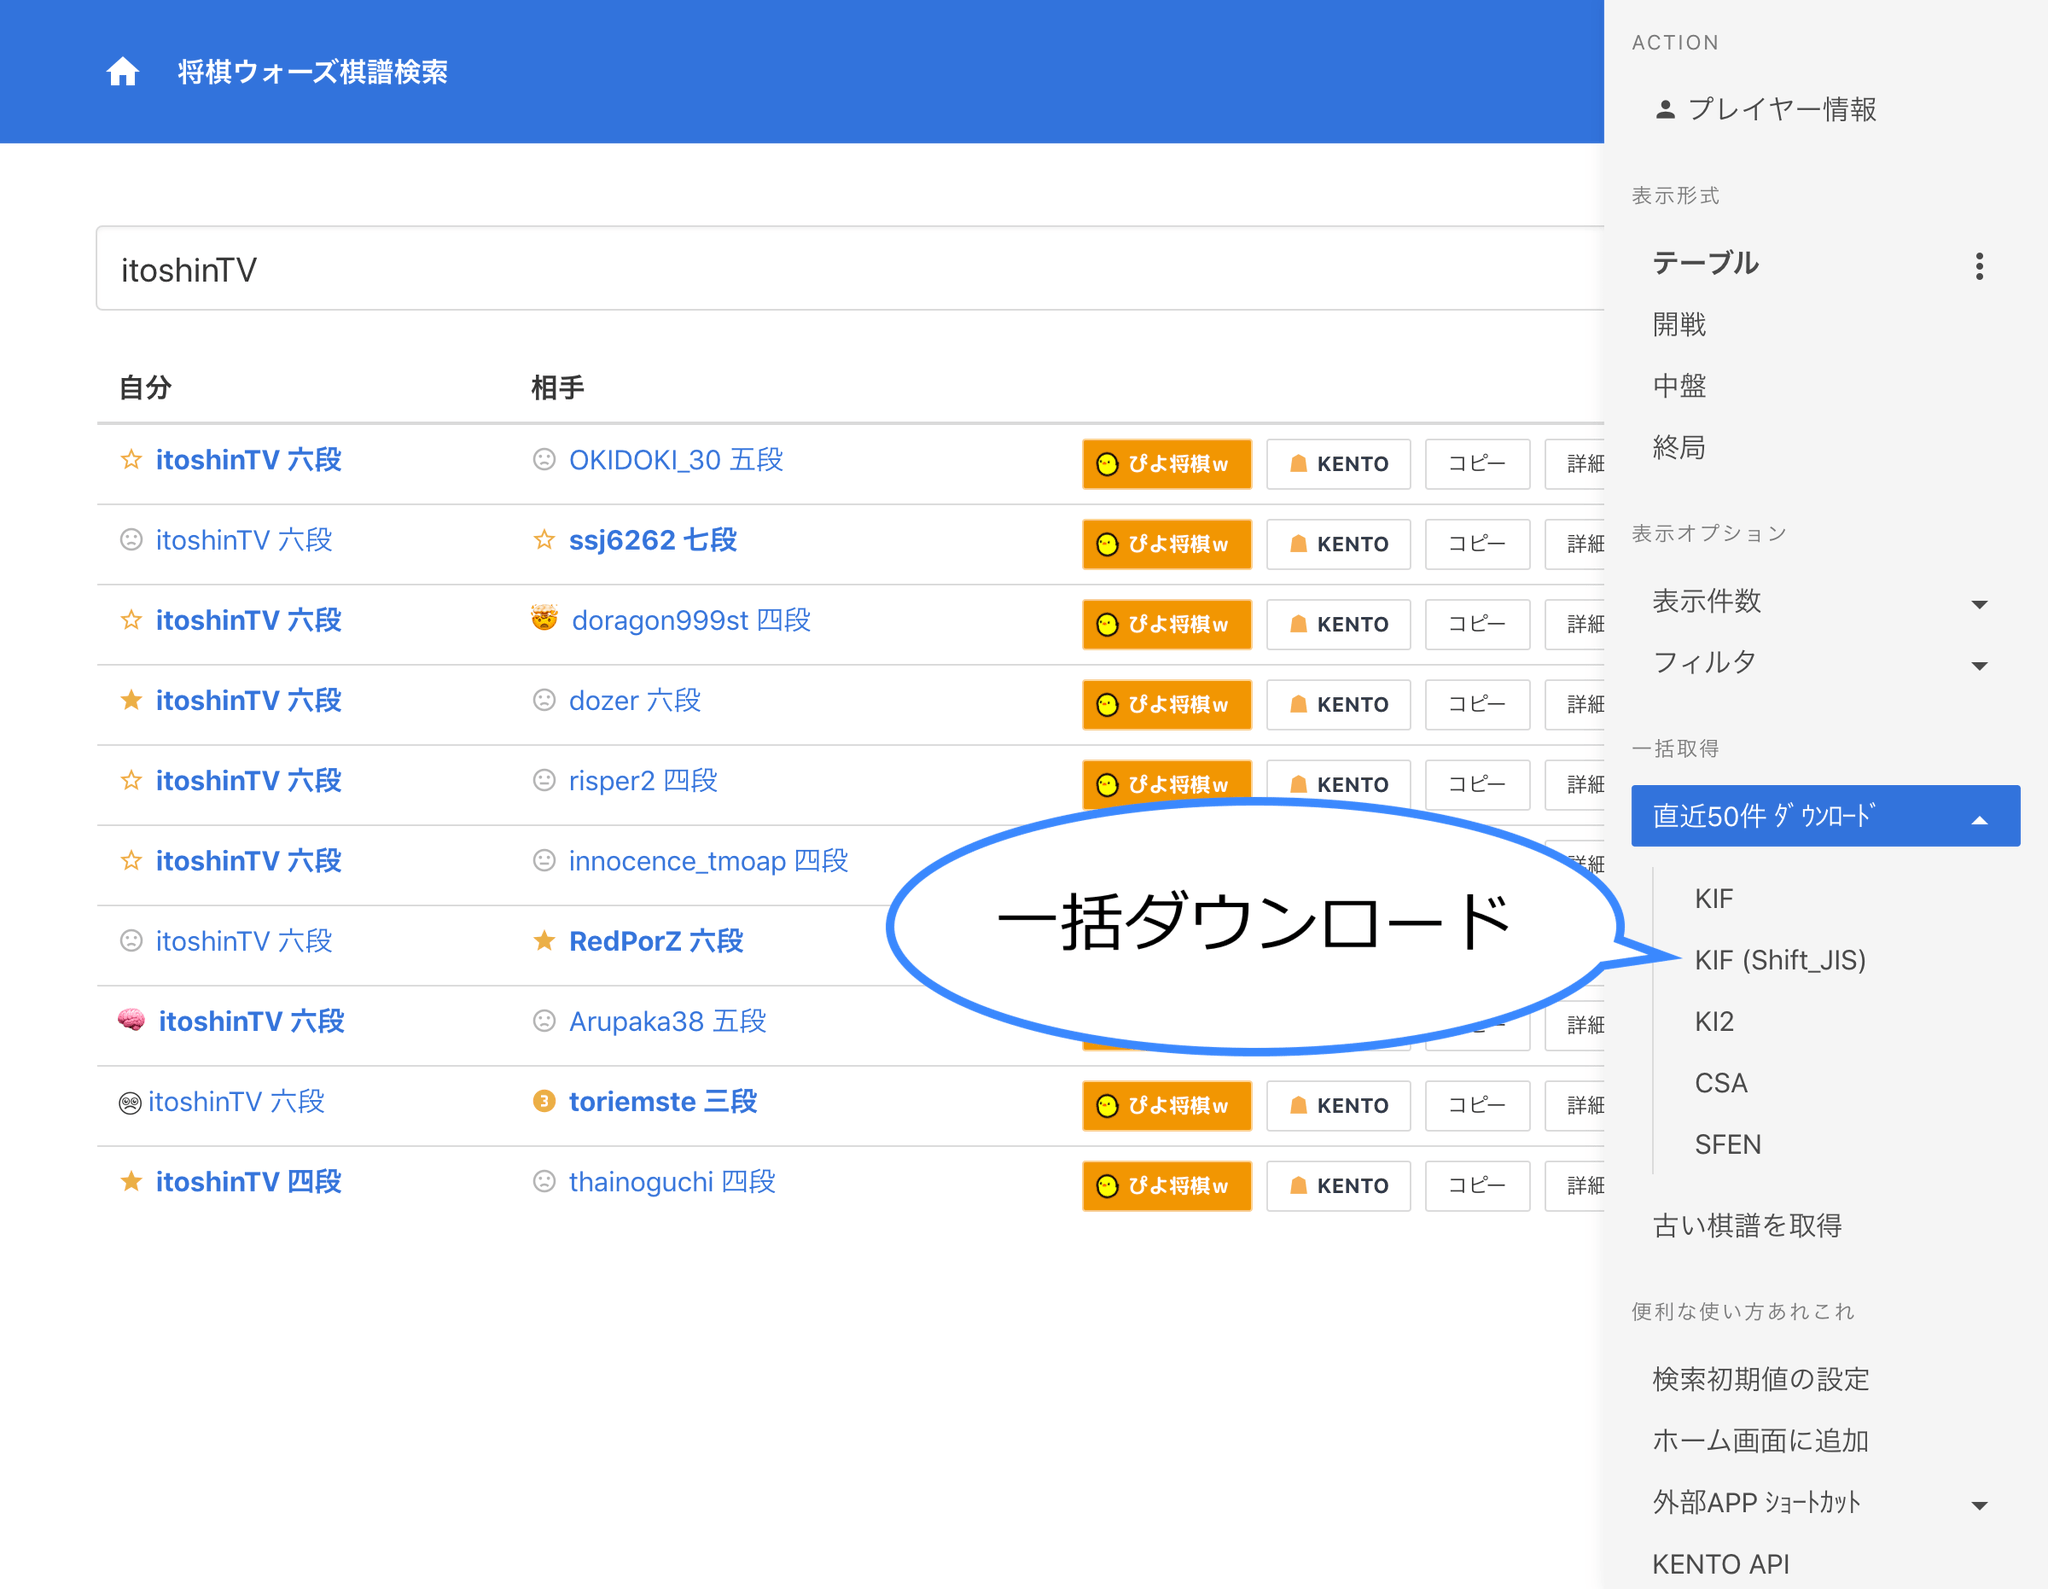Open itoshinTV 四段 link in last row
Viewport: 2048px width, 1589px height.
tap(249, 1182)
